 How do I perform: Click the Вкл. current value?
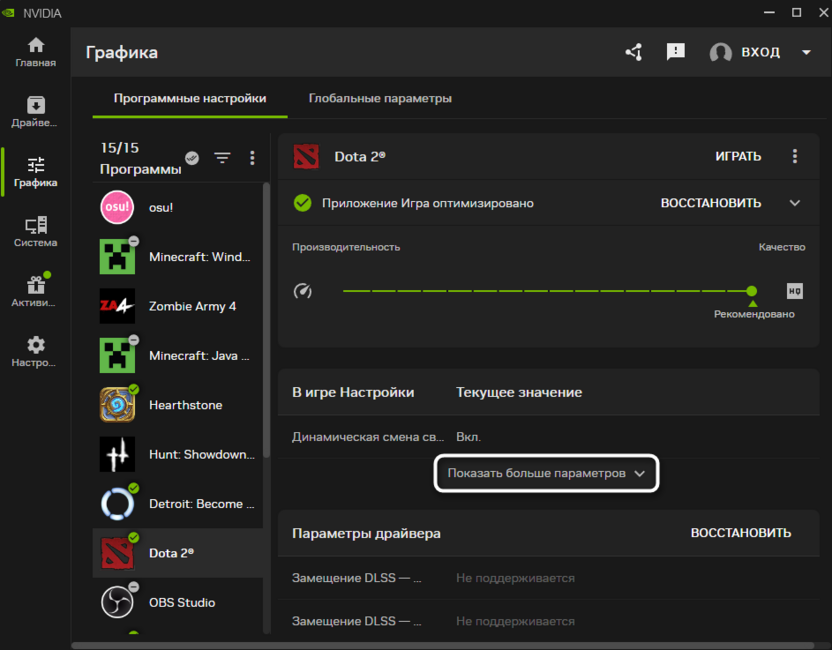[469, 437]
